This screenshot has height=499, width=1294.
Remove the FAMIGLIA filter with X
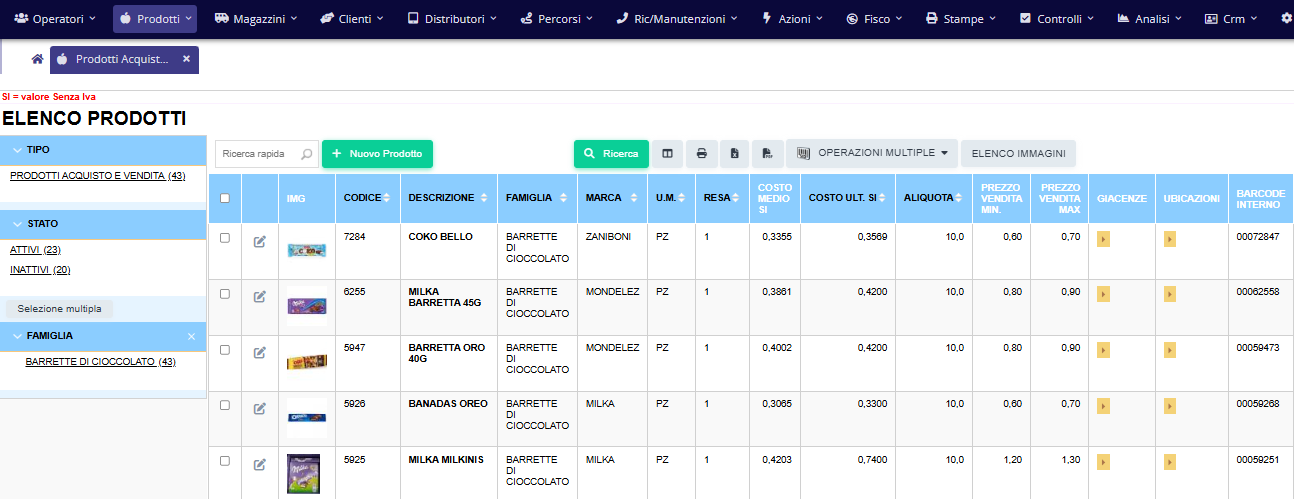pos(192,337)
